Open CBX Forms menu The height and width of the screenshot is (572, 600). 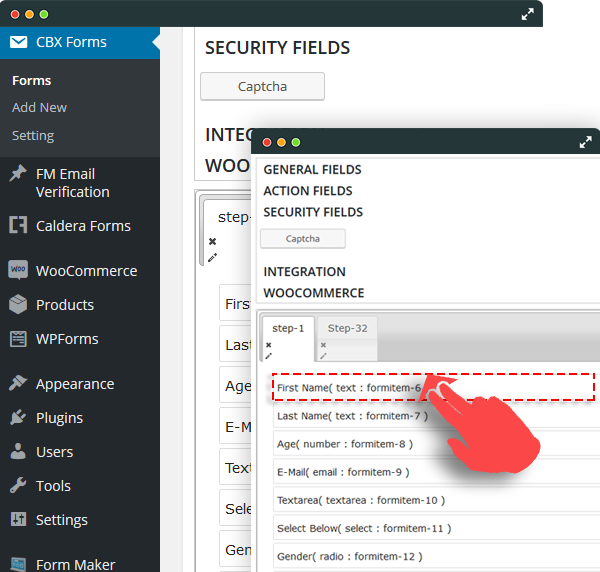click(80, 42)
